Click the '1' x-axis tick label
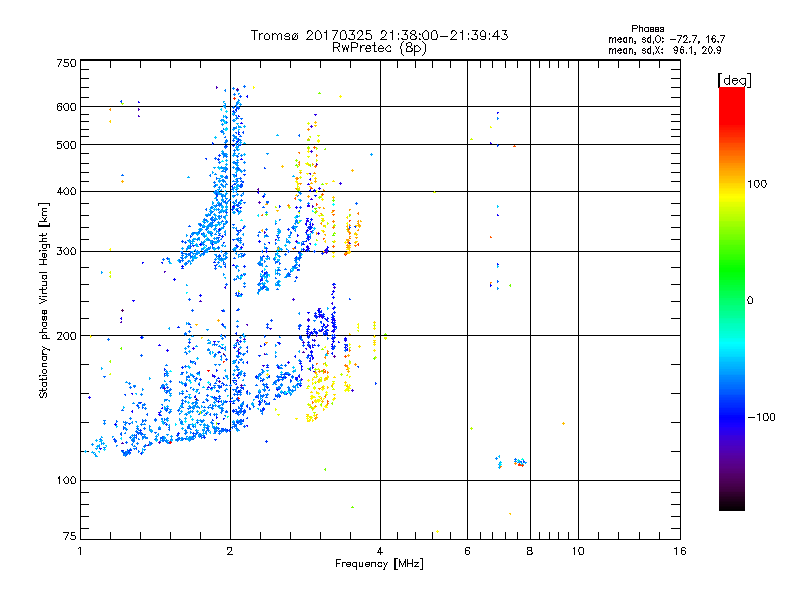 (80, 551)
